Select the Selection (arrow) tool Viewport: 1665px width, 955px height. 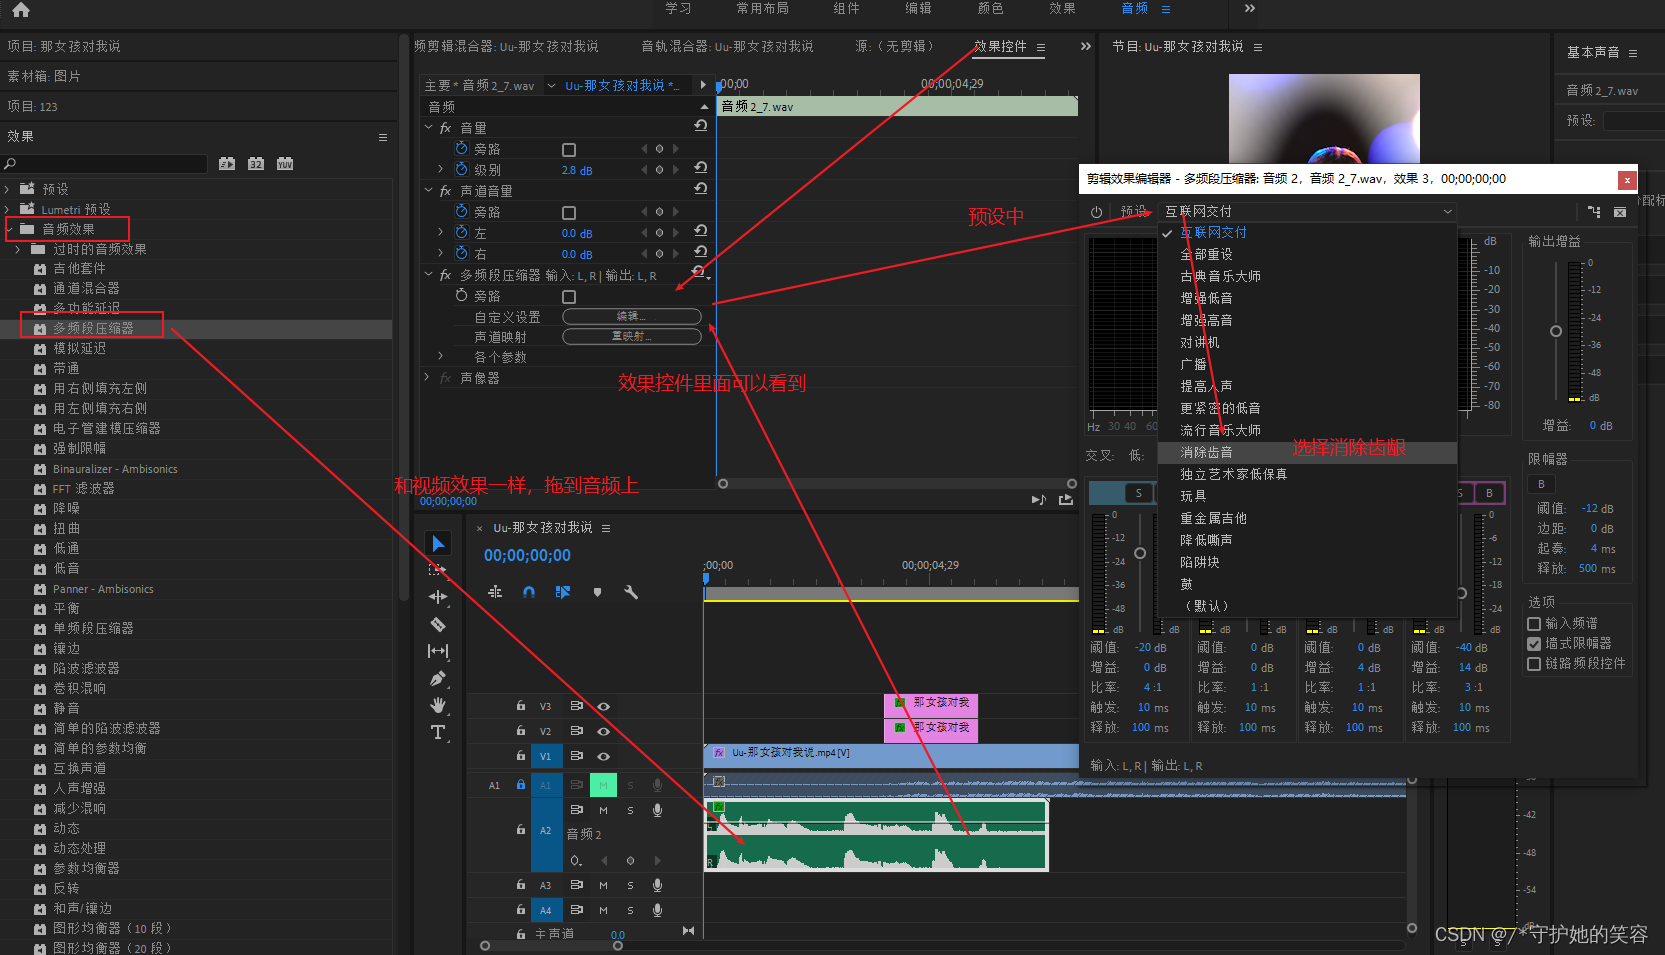pyautogui.click(x=438, y=543)
